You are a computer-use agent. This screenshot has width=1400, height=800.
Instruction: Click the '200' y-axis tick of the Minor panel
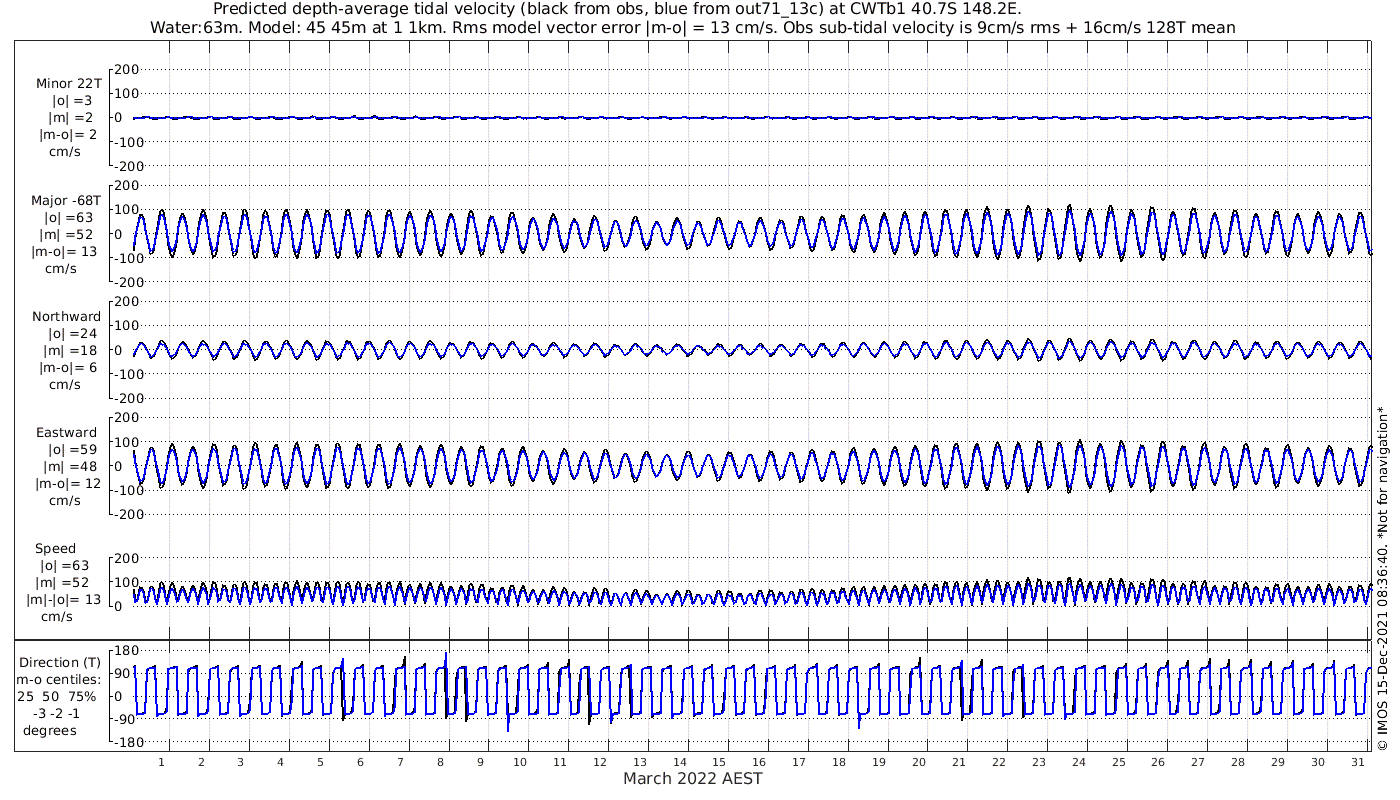point(126,69)
